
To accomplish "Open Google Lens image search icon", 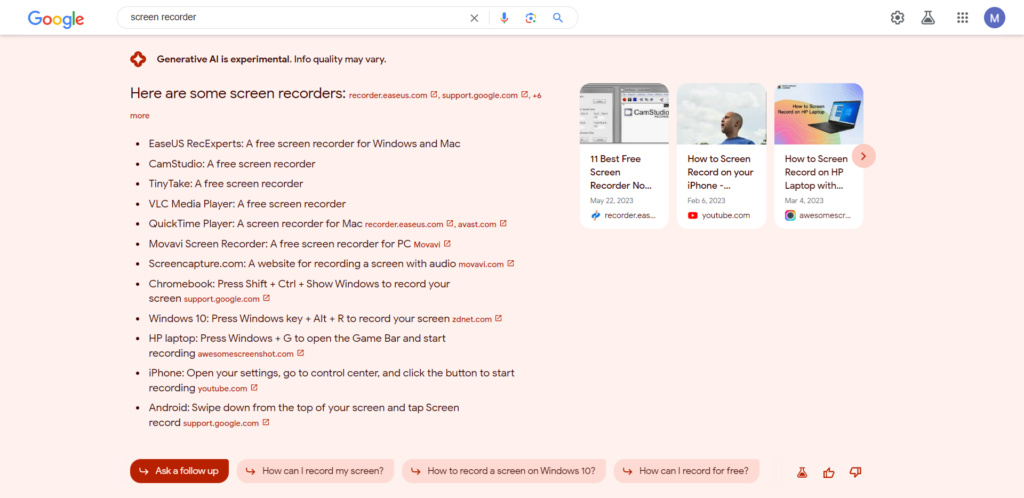I will (x=530, y=18).
